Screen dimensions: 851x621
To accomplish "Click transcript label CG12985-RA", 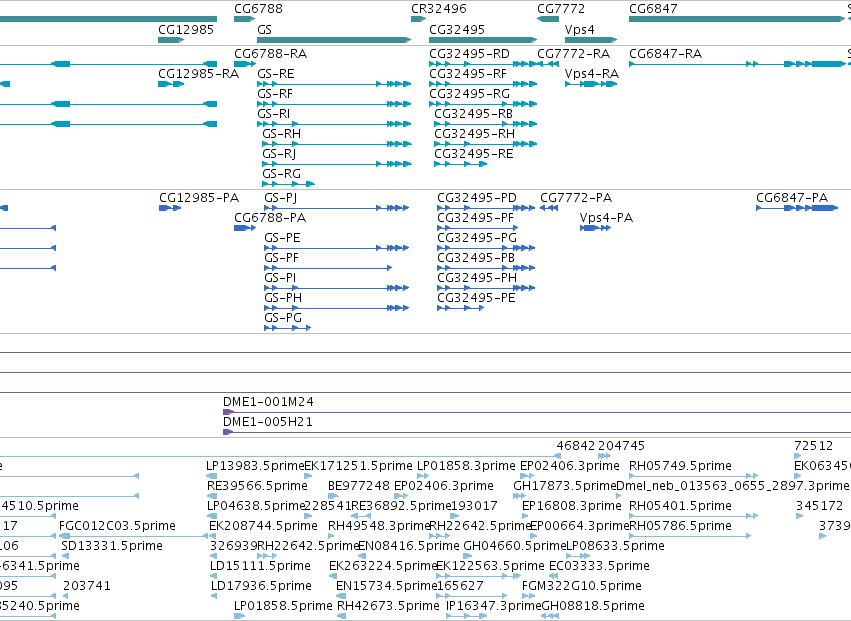I will click(x=199, y=74).
